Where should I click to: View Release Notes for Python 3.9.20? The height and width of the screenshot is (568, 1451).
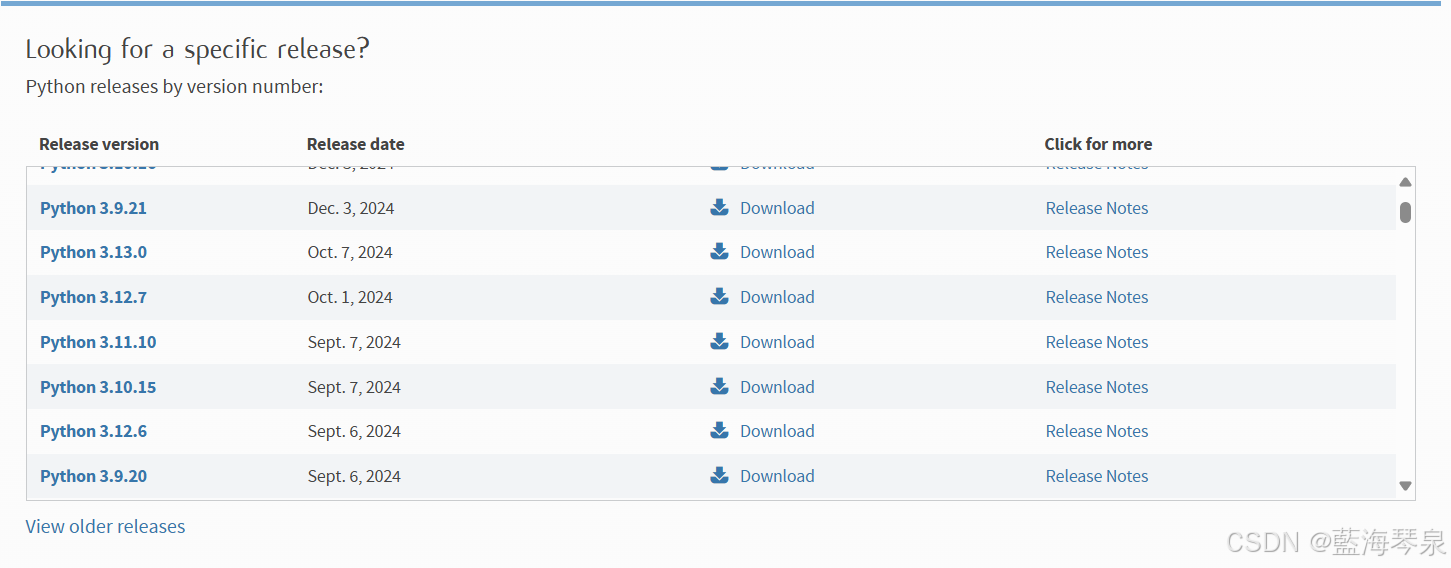tap(1097, 476)
